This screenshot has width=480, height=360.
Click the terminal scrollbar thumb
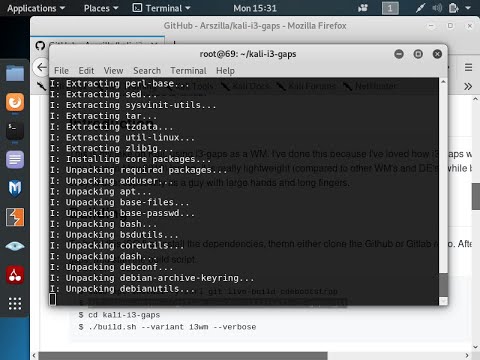[x=443, y=284]
